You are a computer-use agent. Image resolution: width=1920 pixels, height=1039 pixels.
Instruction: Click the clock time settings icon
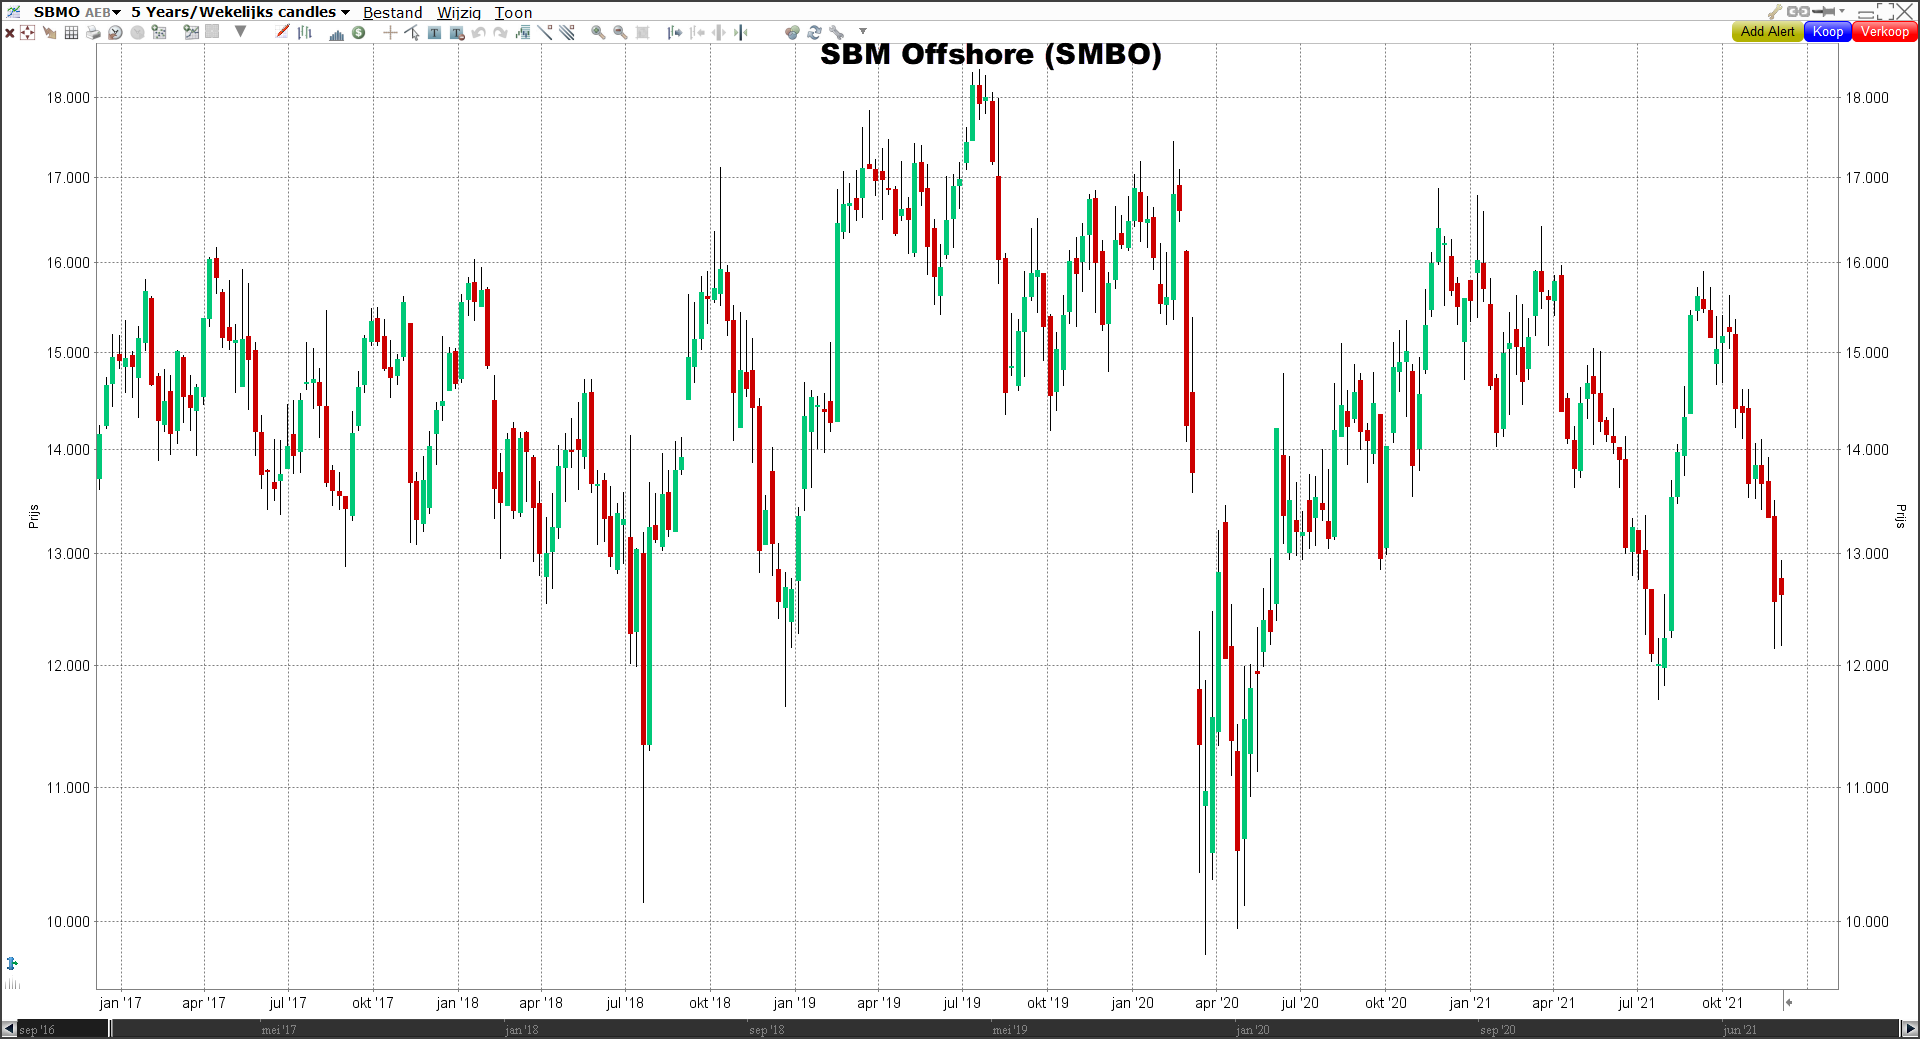115,32
